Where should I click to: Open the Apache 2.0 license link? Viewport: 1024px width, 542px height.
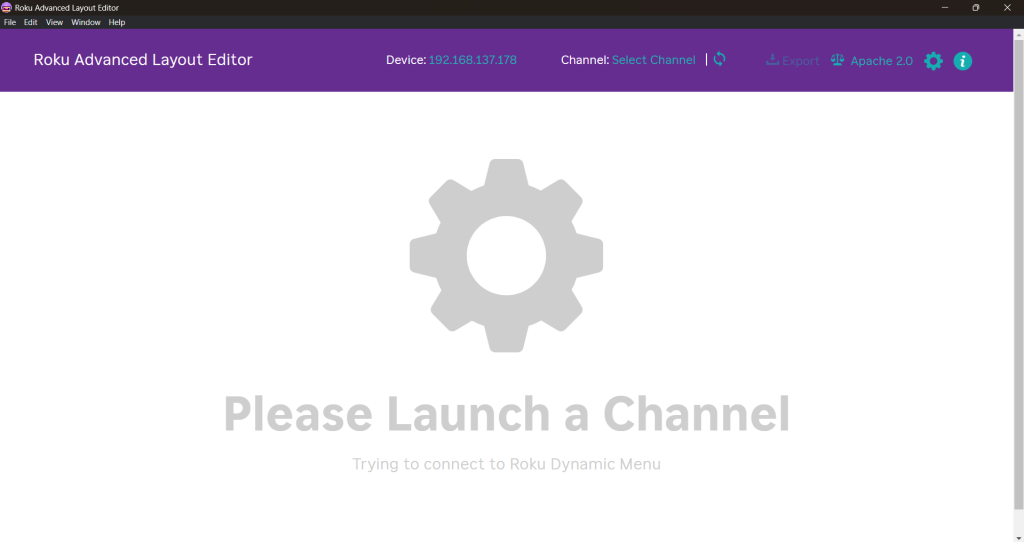(x=882, y=61)
